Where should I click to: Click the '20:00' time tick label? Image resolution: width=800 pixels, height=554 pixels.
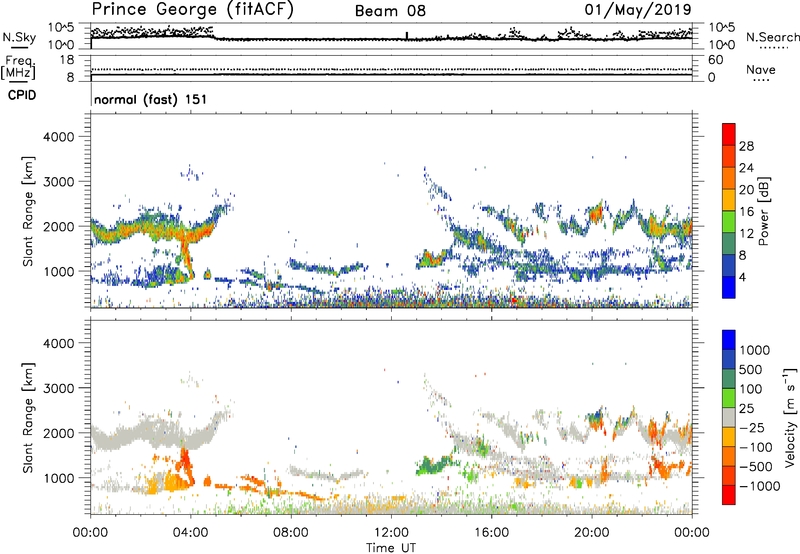591,533
